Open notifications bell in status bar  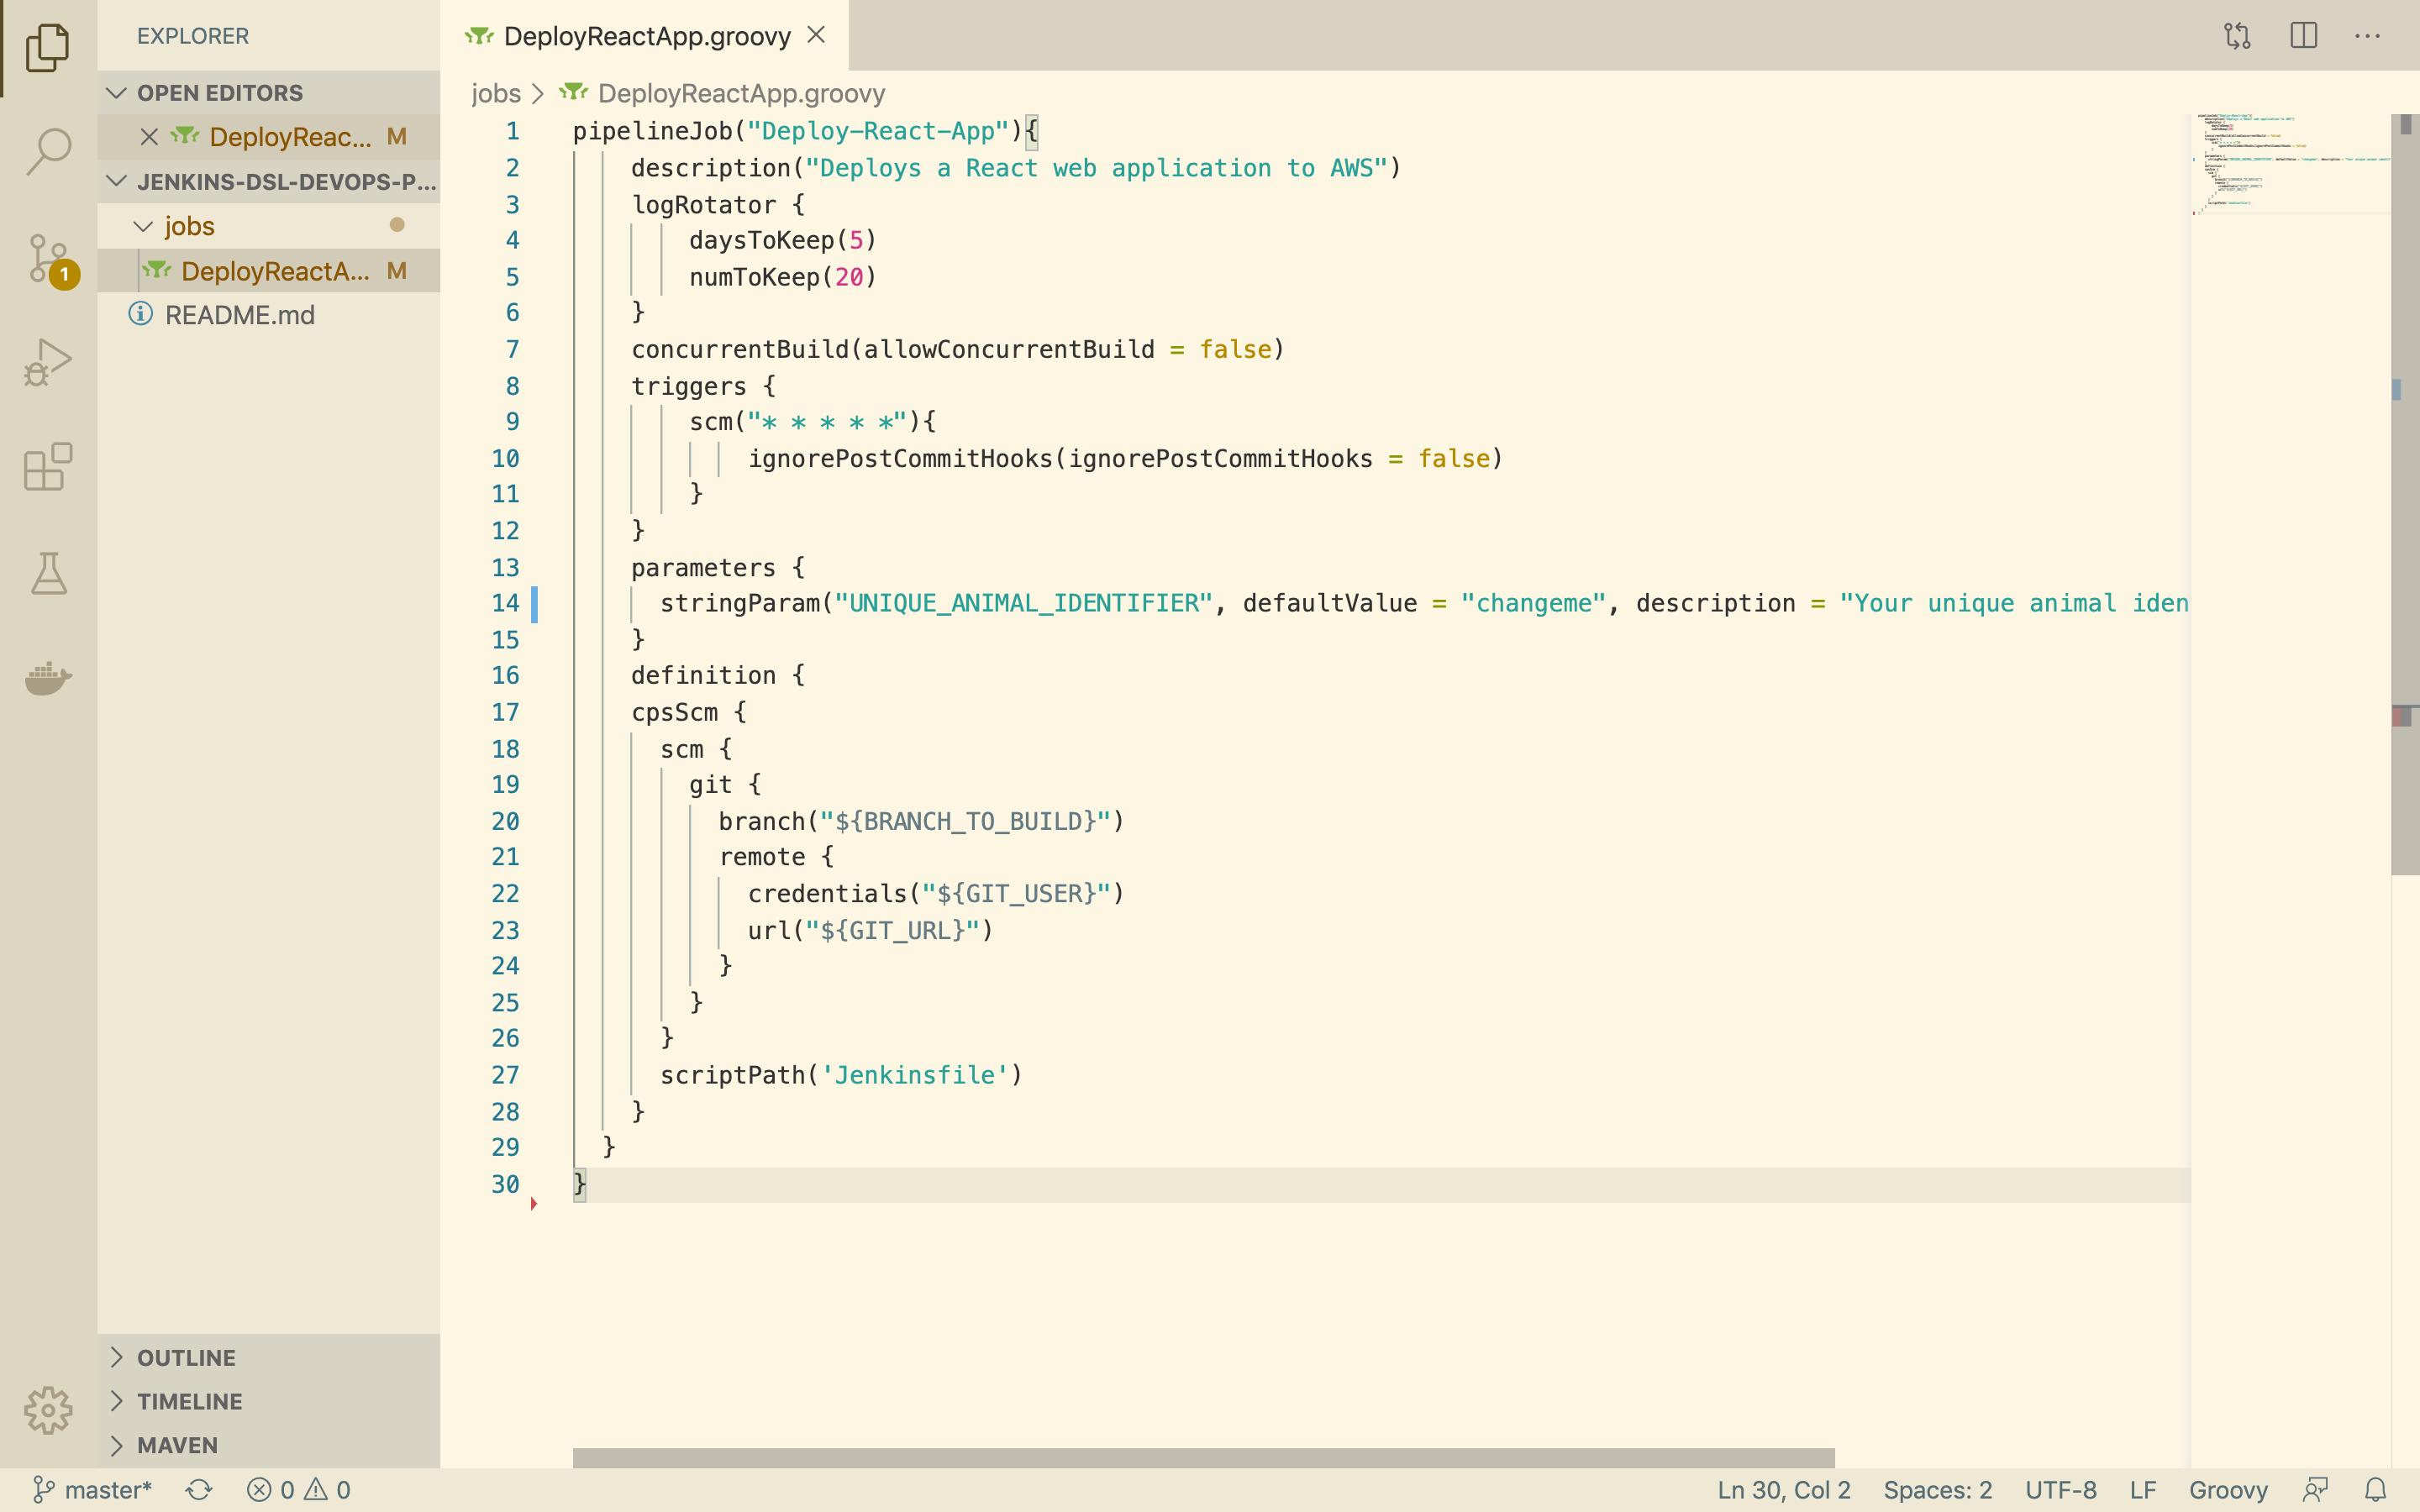pos(2376,1490)
